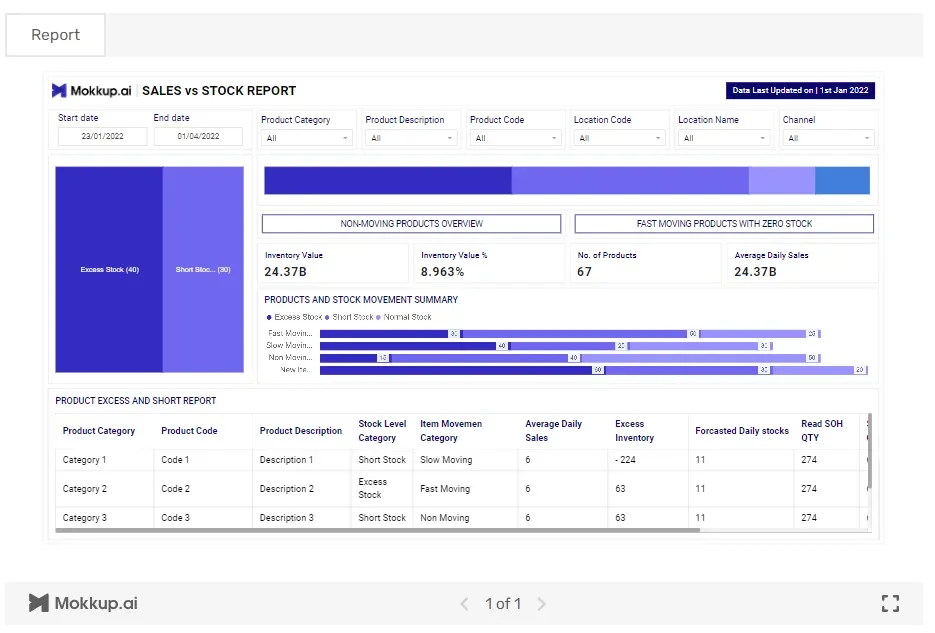The height and width of the screenshot is (633, 935).
Task: Go to next page arrow
Action: tap(541, 604)
